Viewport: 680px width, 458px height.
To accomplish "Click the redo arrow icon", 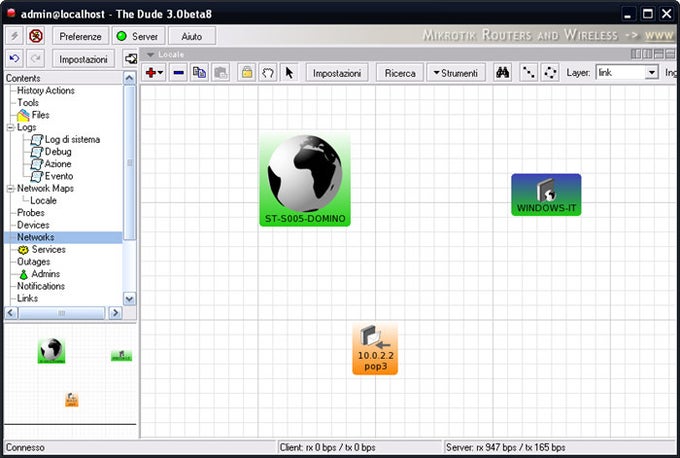I will (x=36, y=59).
